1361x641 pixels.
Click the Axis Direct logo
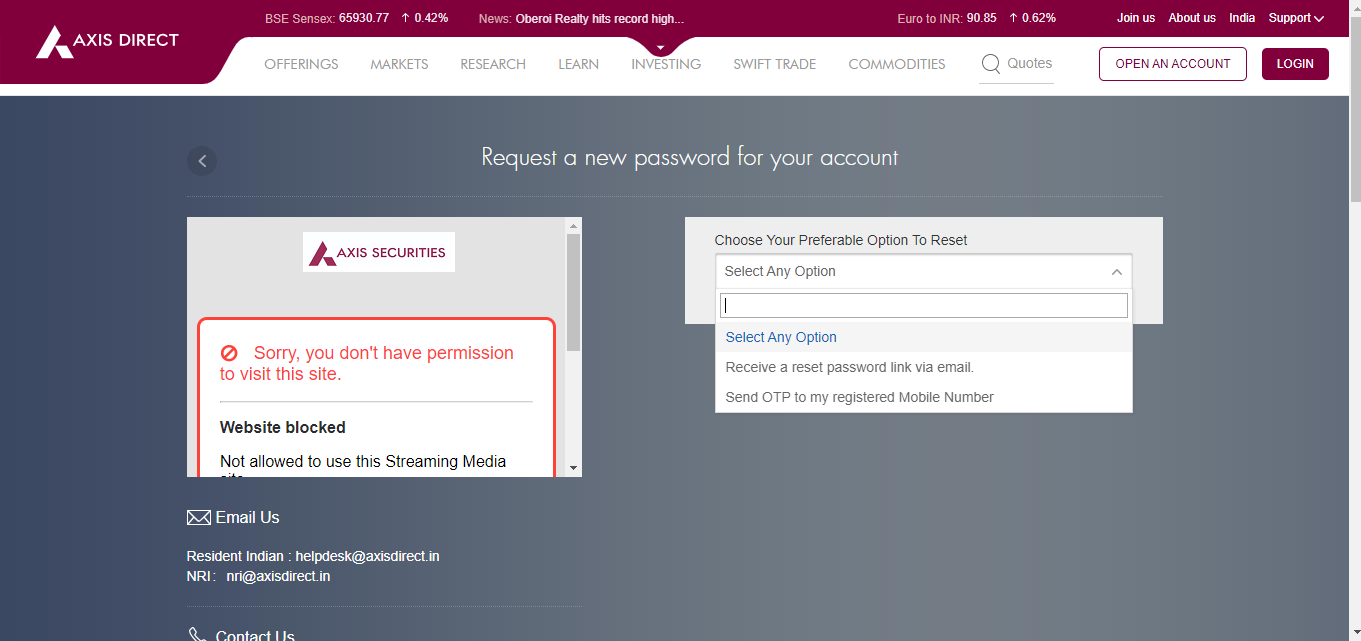point(107,41)
